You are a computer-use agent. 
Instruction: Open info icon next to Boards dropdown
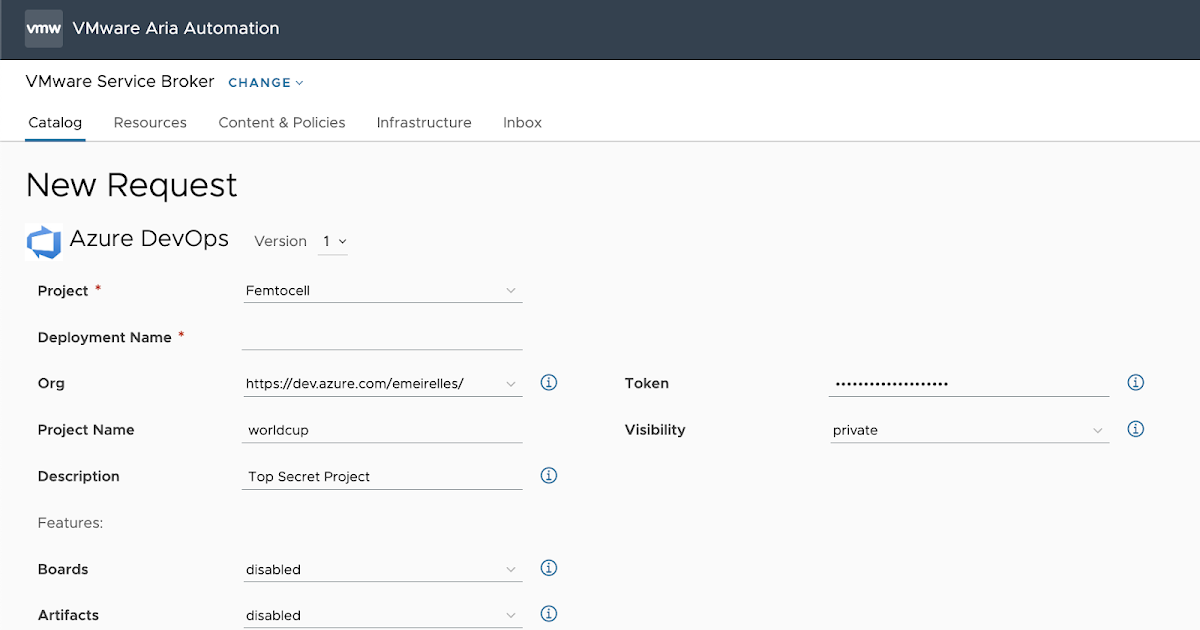coord(548,568)
